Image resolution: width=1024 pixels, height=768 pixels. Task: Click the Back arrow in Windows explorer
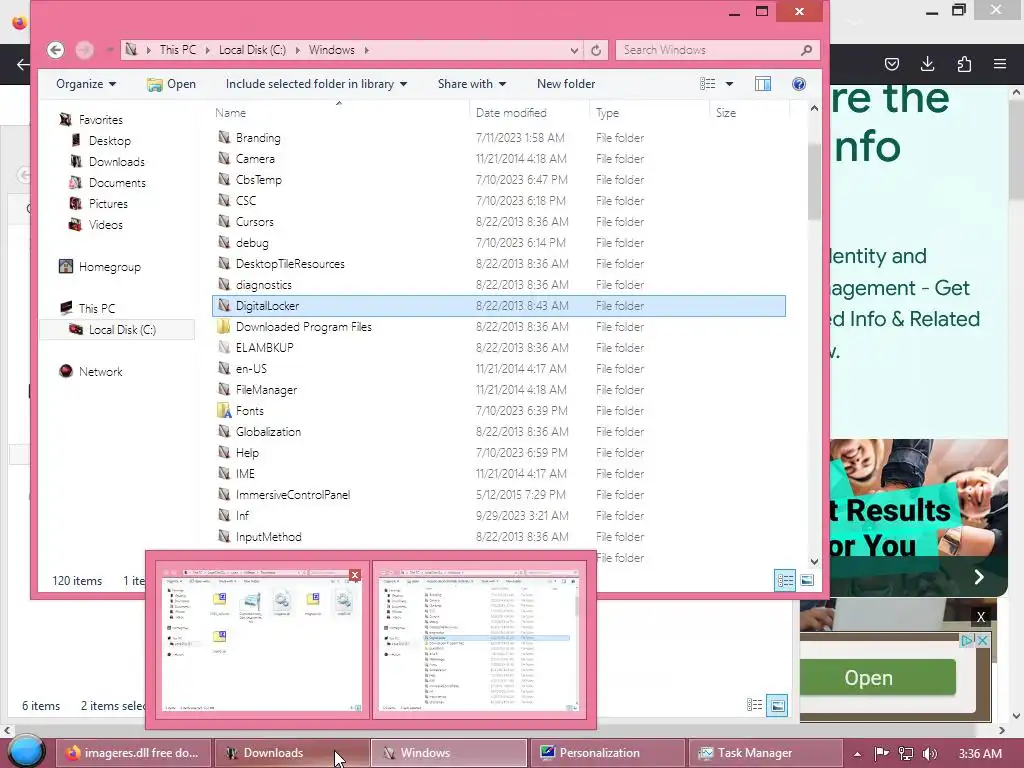pos(56,50)
